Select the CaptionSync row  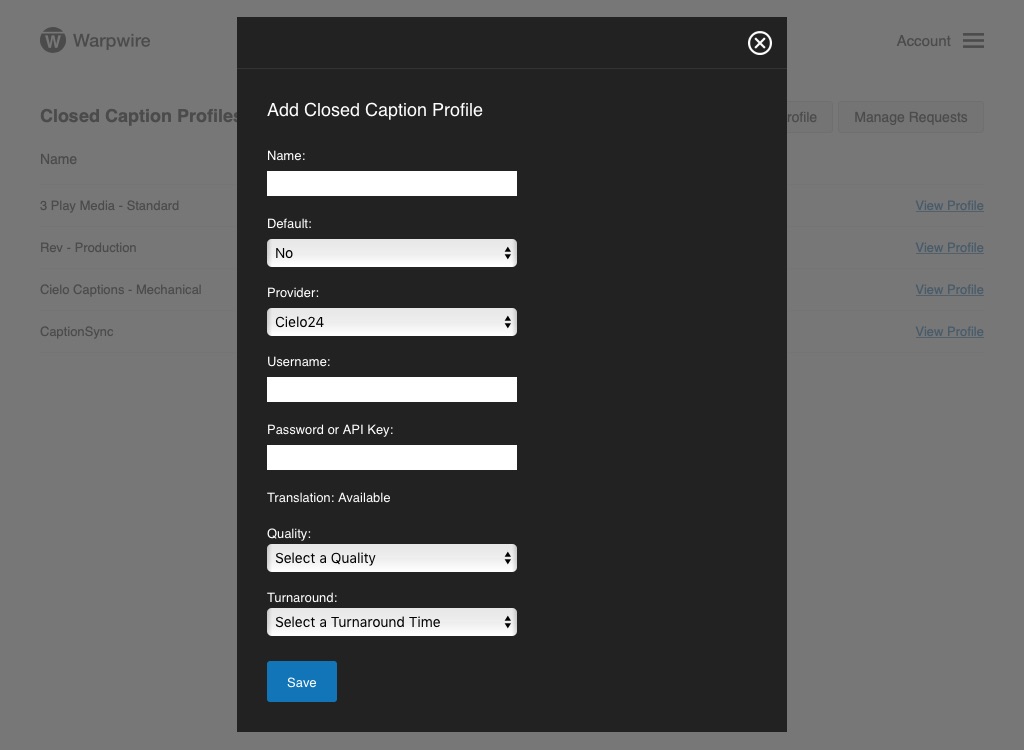pyautogui.click(x=511, y=331)
